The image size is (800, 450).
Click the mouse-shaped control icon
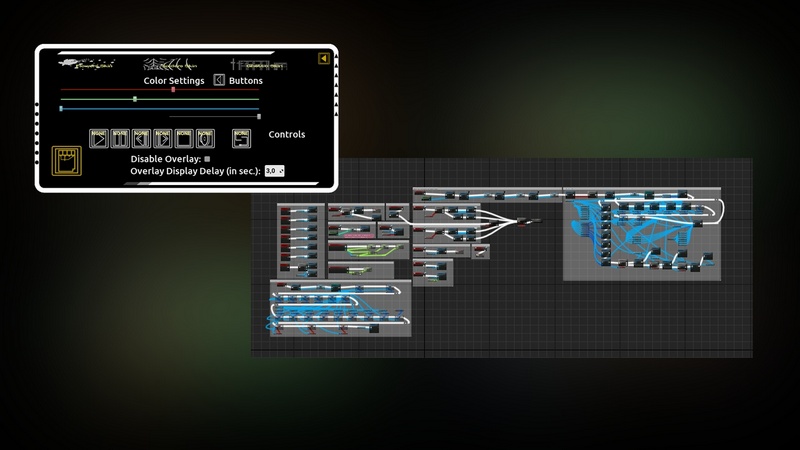tap(205, 139)
